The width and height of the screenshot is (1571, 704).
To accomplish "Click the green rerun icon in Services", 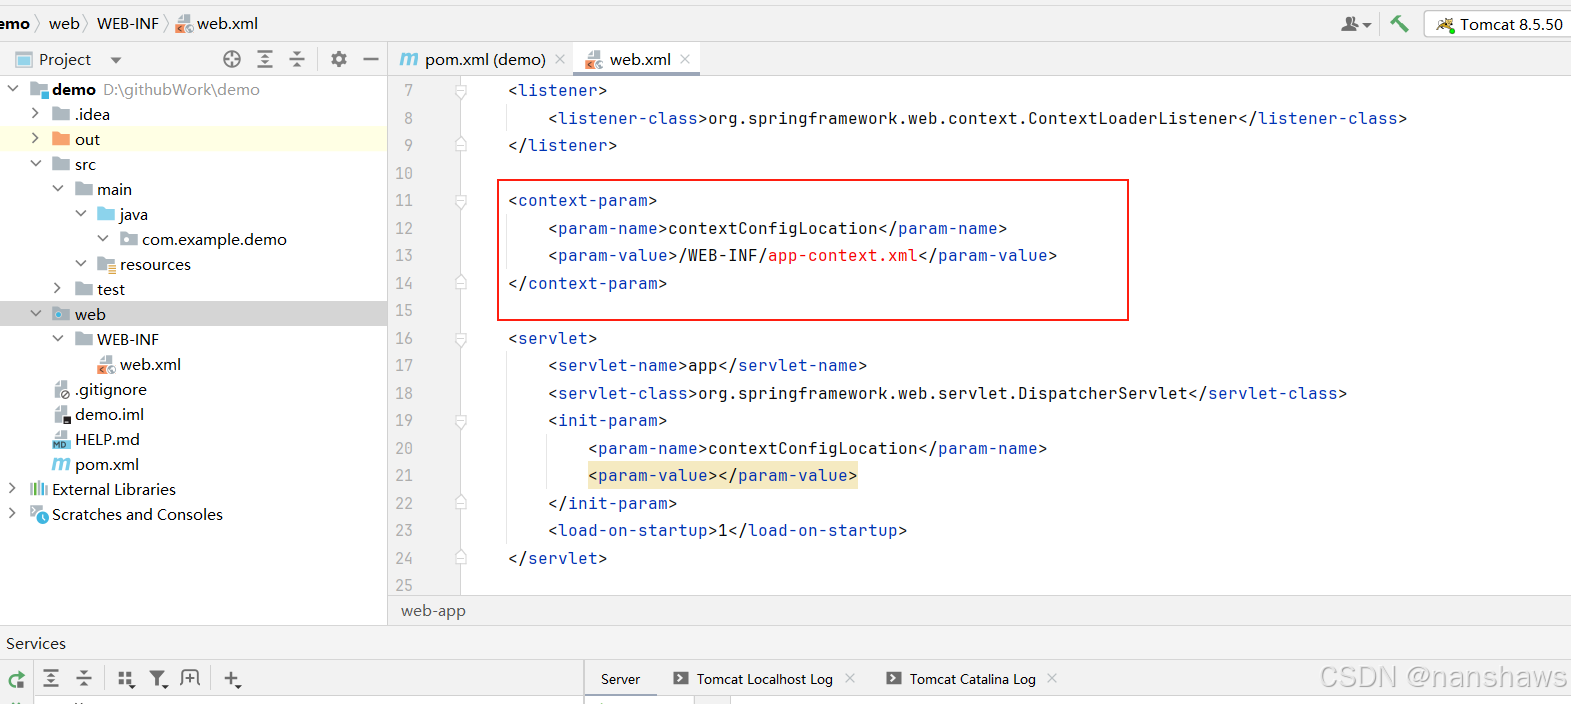I will coord(17,680).
